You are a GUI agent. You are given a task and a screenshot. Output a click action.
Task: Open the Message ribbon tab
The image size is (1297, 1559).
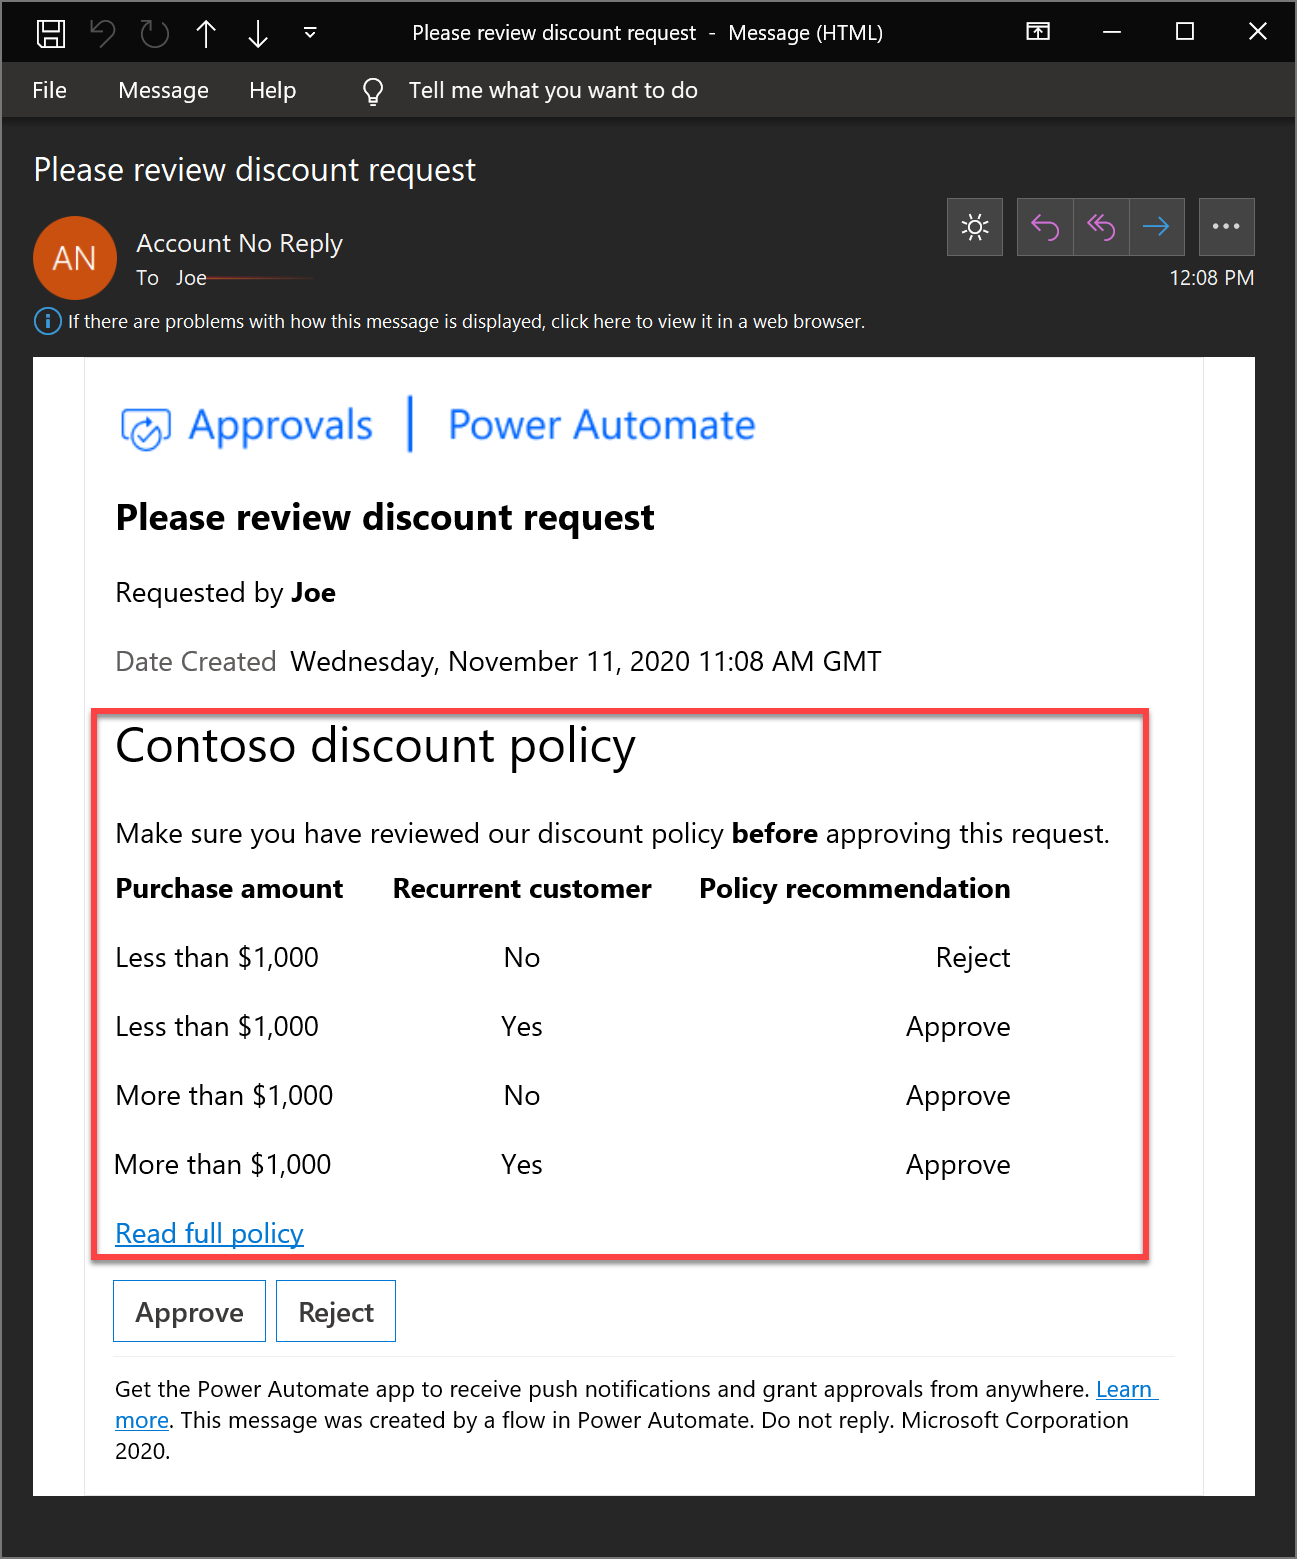163,90
